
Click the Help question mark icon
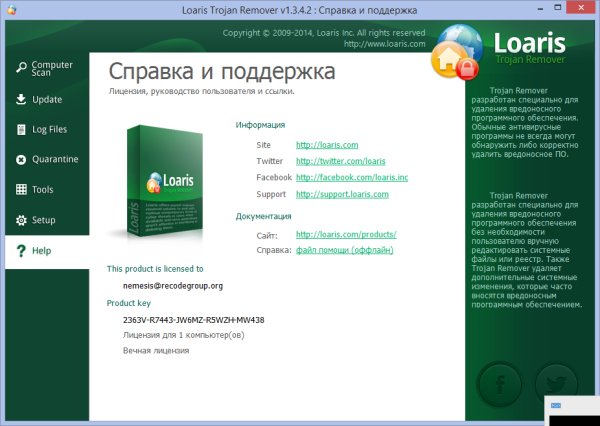pyautogui.click(x=21, y=251)
